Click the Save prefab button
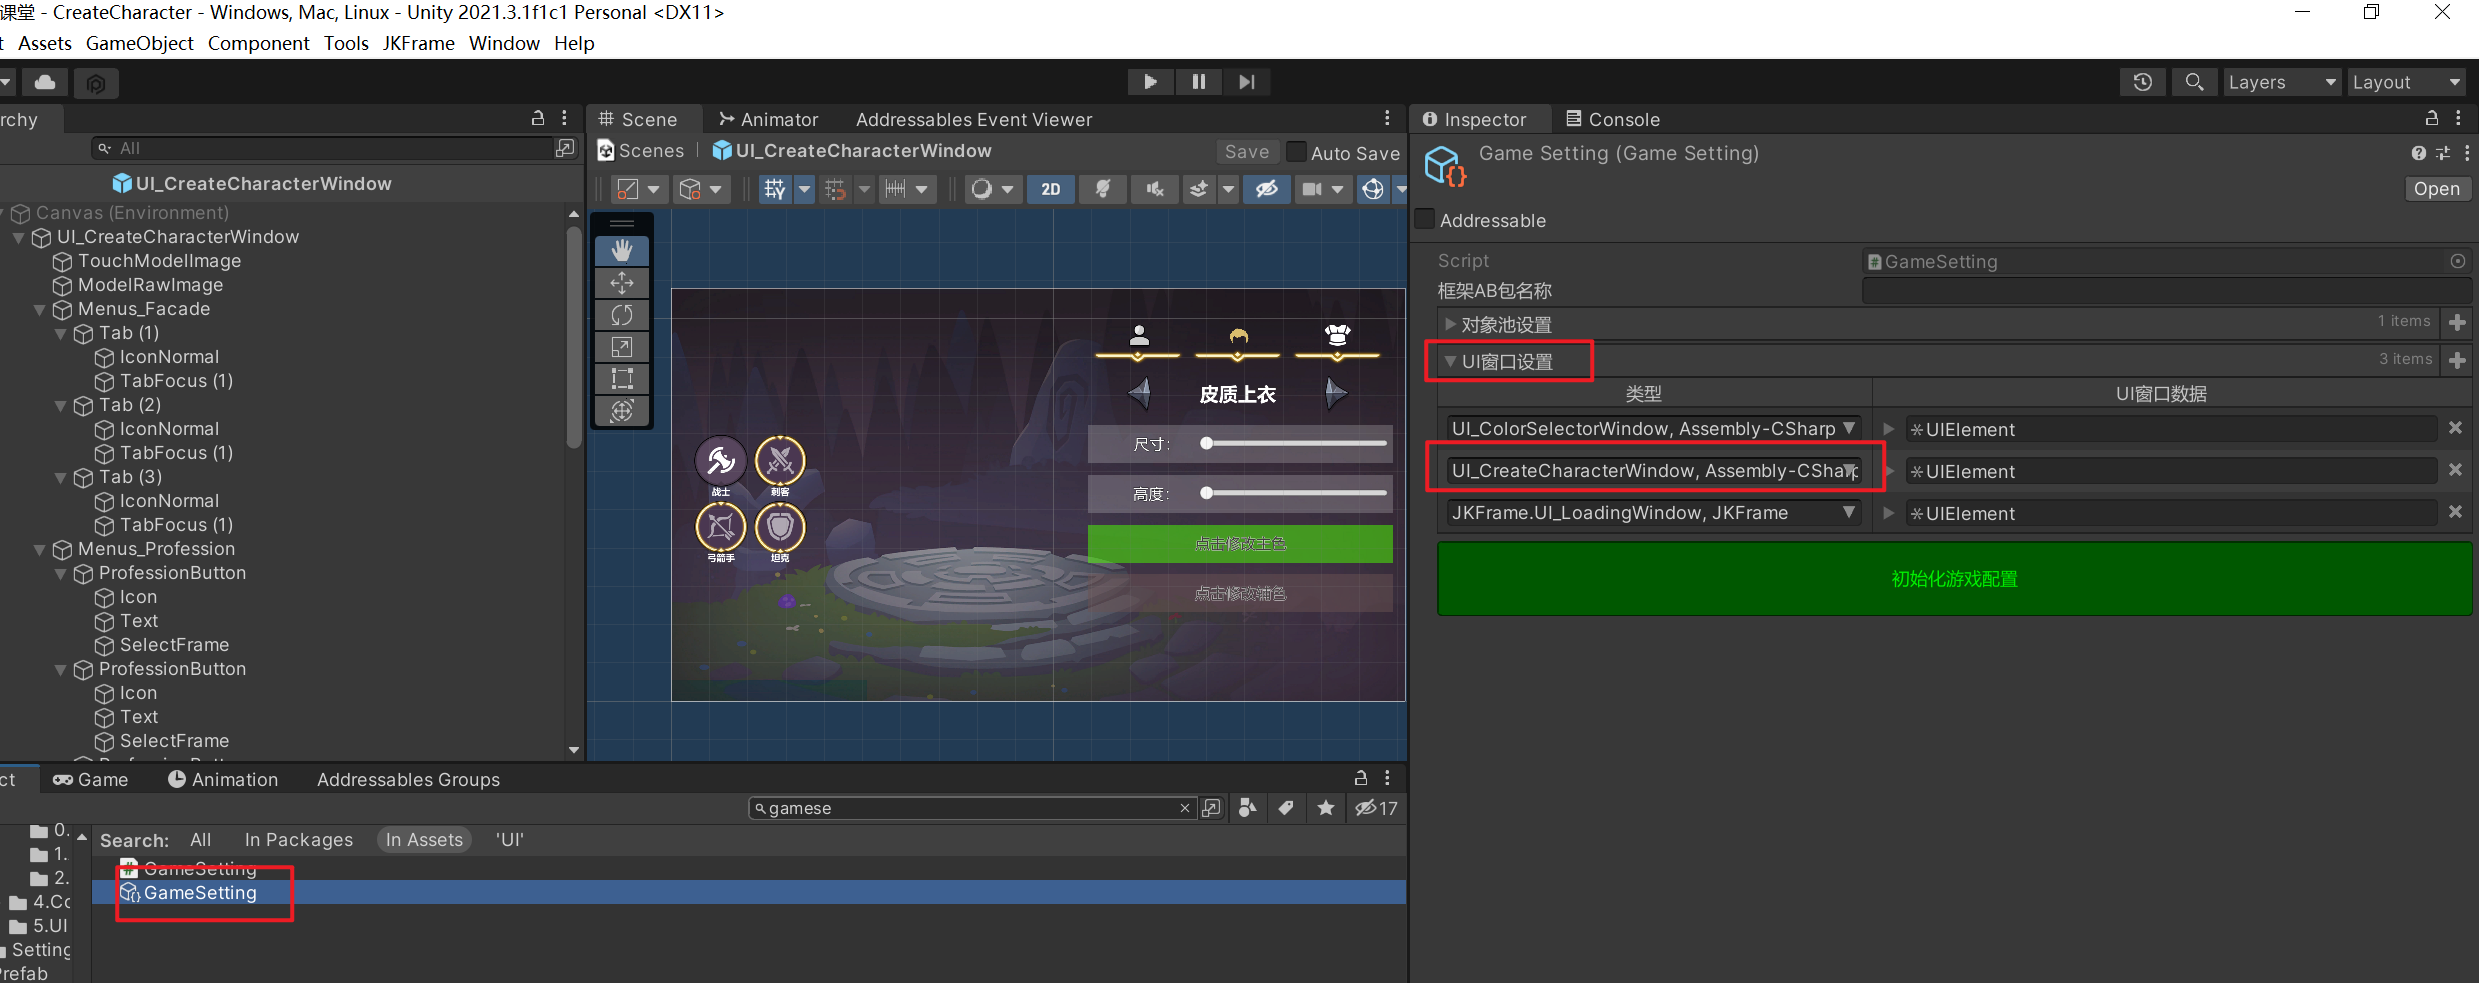 (x=1247, y=152)
